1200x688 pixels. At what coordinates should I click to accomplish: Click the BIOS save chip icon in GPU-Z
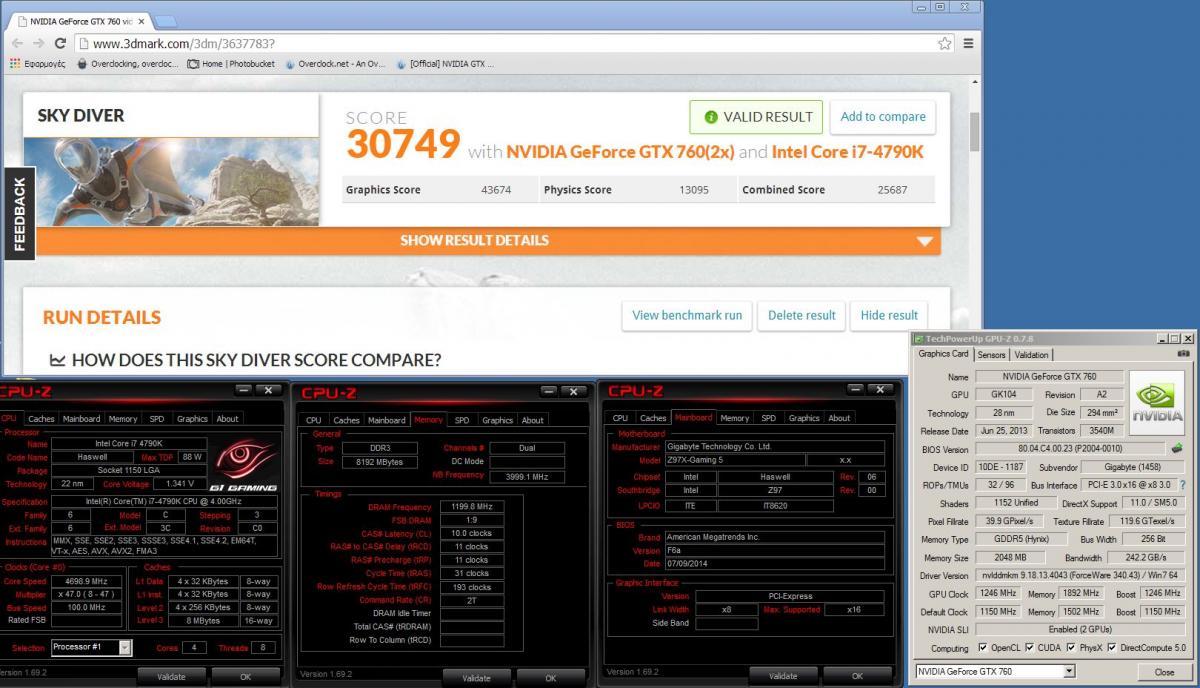pyautogui.click(x=1176, y=448)
